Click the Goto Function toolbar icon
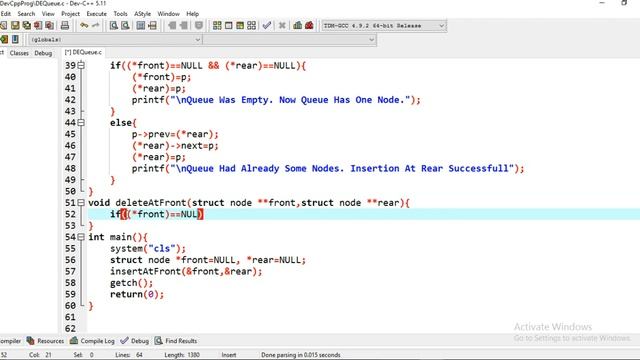This screenshot has height=360, width=640. pyautogui.click(x=141, y=26)
